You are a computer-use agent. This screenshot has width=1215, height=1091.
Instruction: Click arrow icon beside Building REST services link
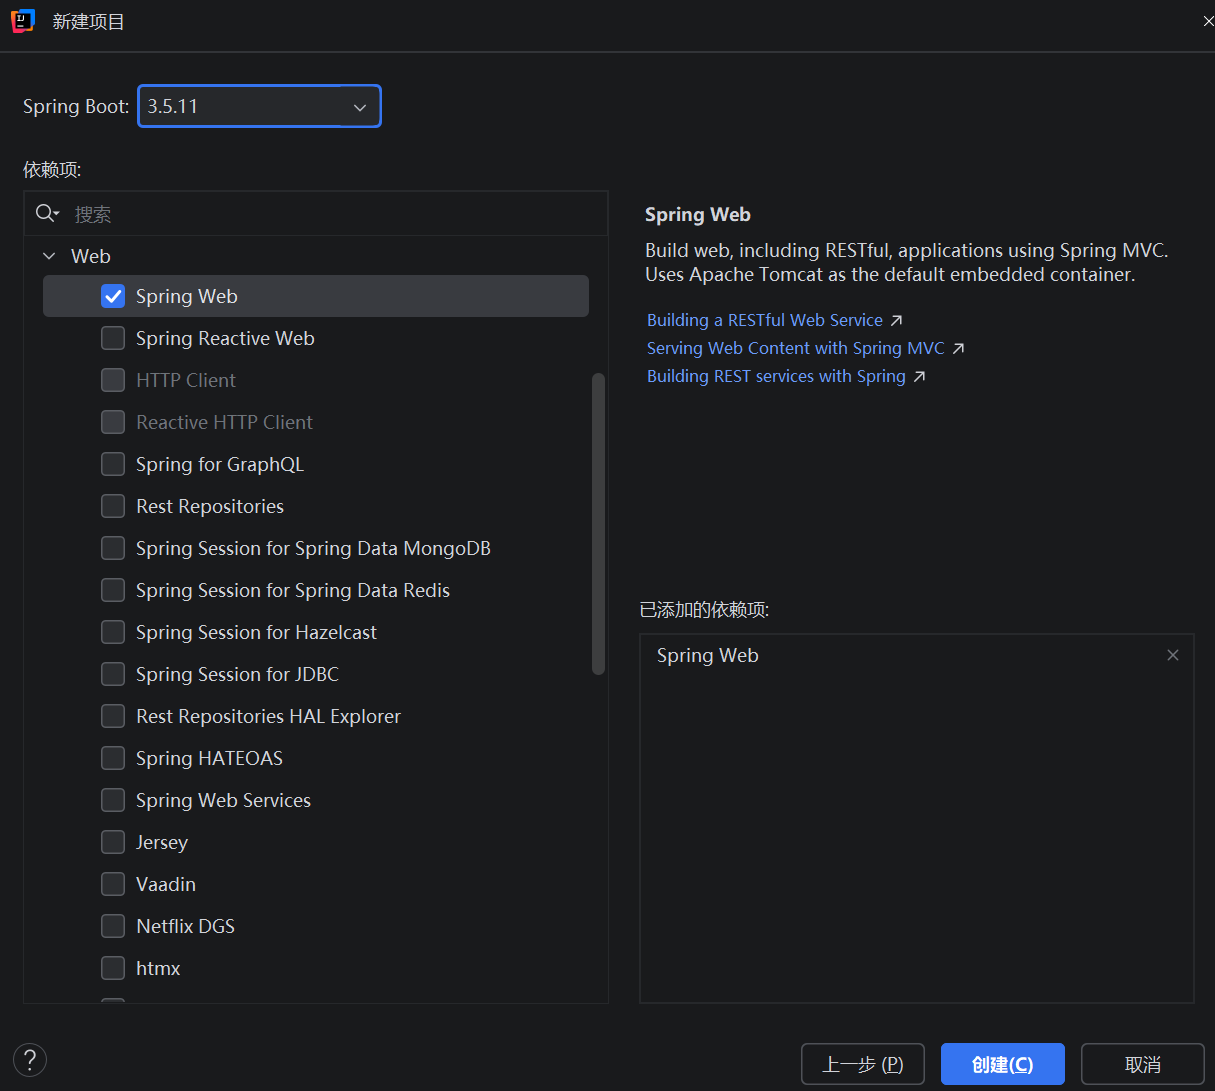(x=919, y=376)
